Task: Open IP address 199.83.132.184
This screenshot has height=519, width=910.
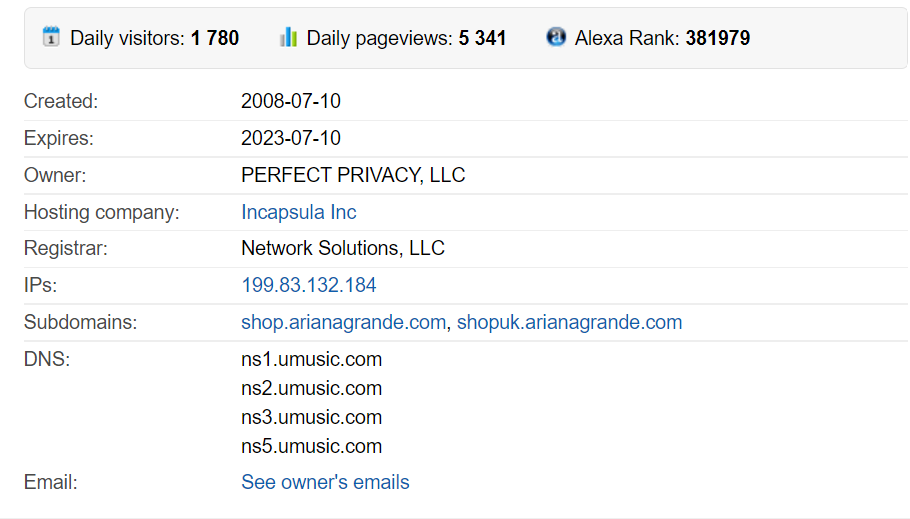Action: (x=309, y=285)
